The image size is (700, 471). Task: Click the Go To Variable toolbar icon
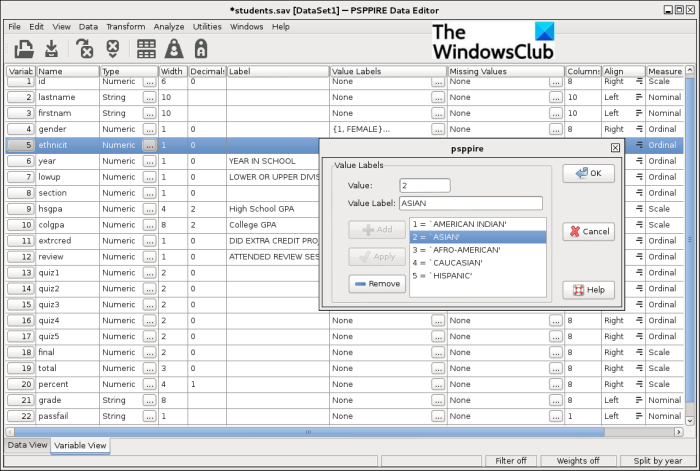coord(84,49)
